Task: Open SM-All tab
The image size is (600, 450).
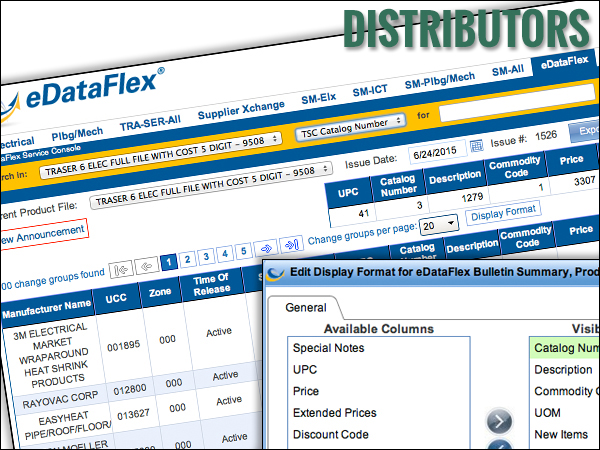Action: tap(507, 71)
